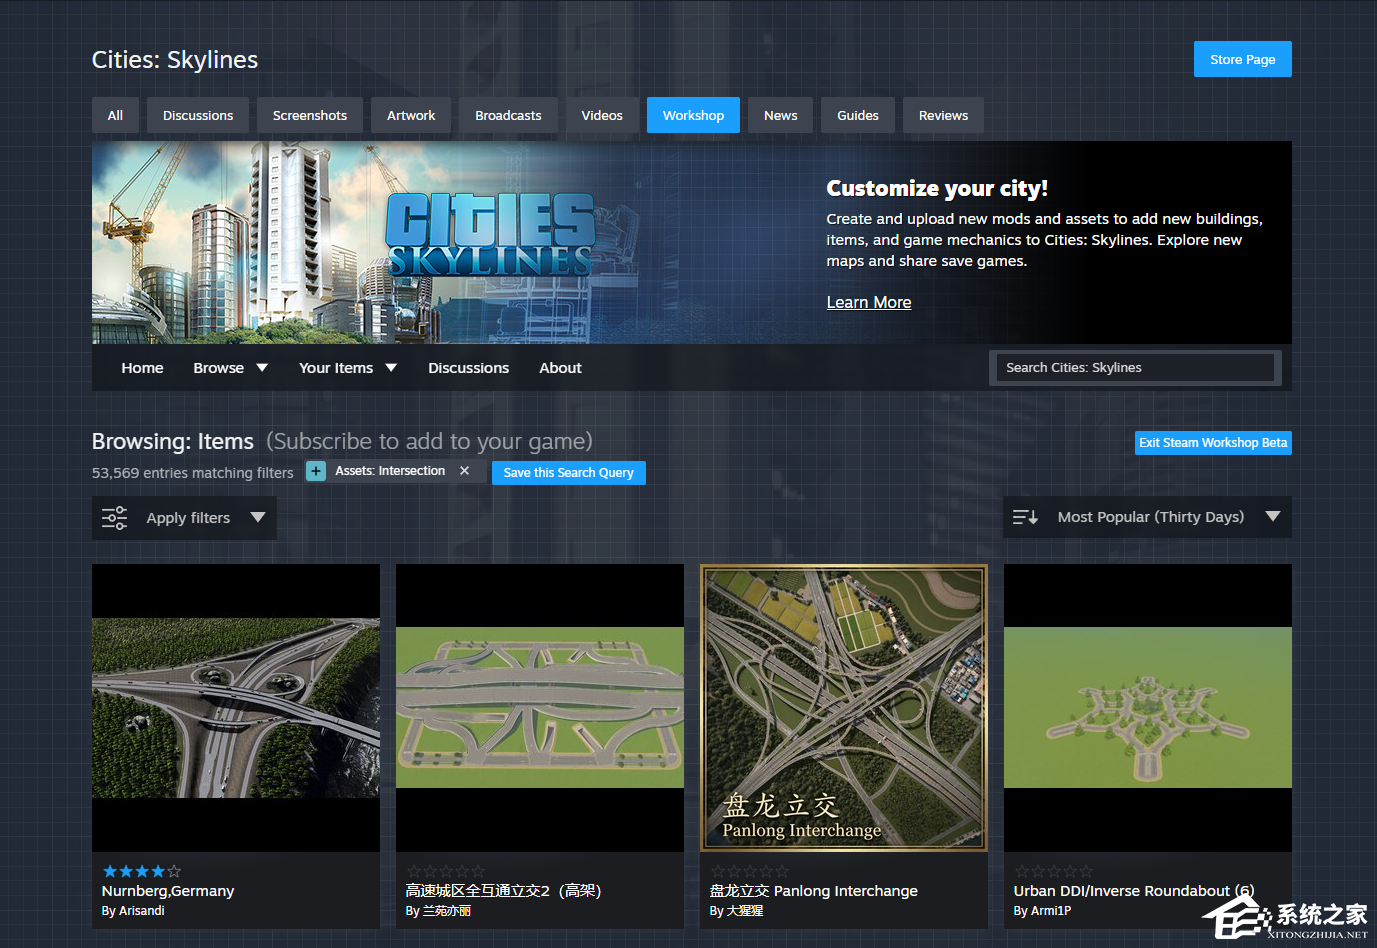Go to Workshop Home

(142, 368)
